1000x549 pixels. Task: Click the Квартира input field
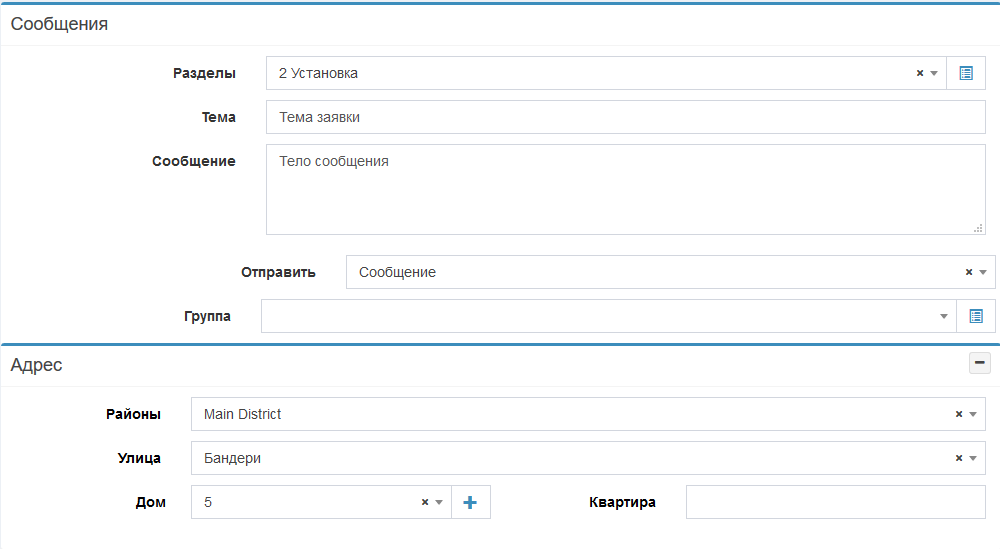835,502
